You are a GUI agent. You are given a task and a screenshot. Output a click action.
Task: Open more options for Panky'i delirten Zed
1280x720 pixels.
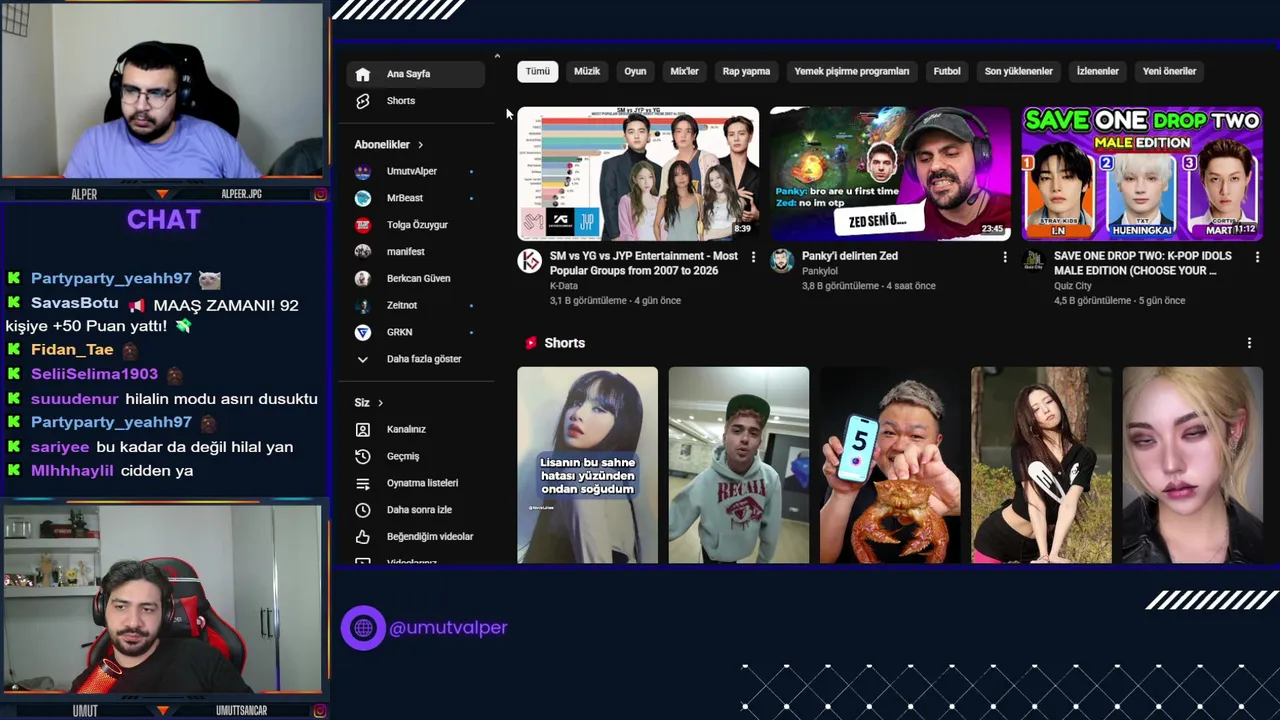coord(1005,257)
